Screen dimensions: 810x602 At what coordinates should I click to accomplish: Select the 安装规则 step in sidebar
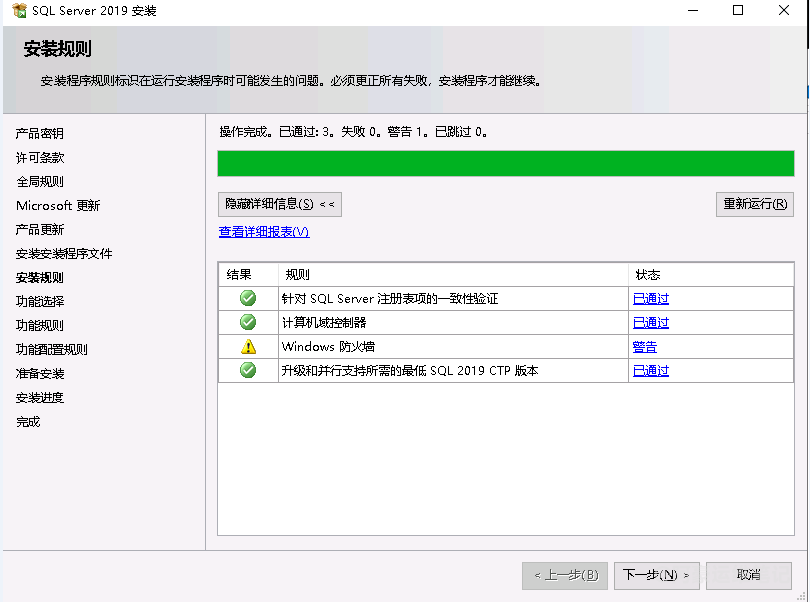click(x=40, y=277)
